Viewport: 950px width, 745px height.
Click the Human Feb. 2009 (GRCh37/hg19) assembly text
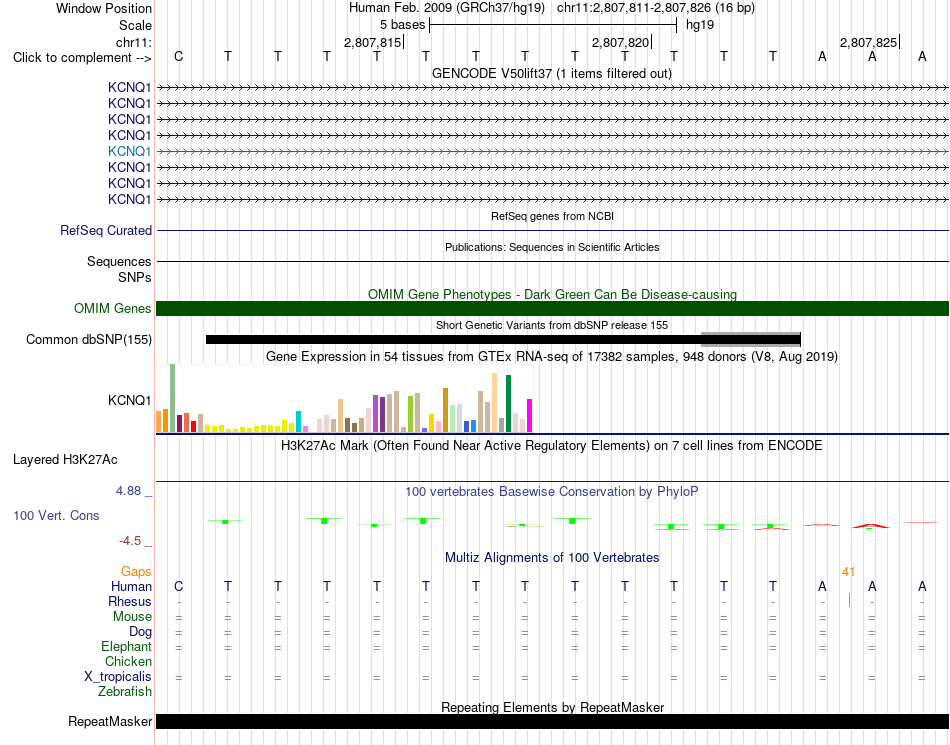pyautogui.click(x=447, y=8)
